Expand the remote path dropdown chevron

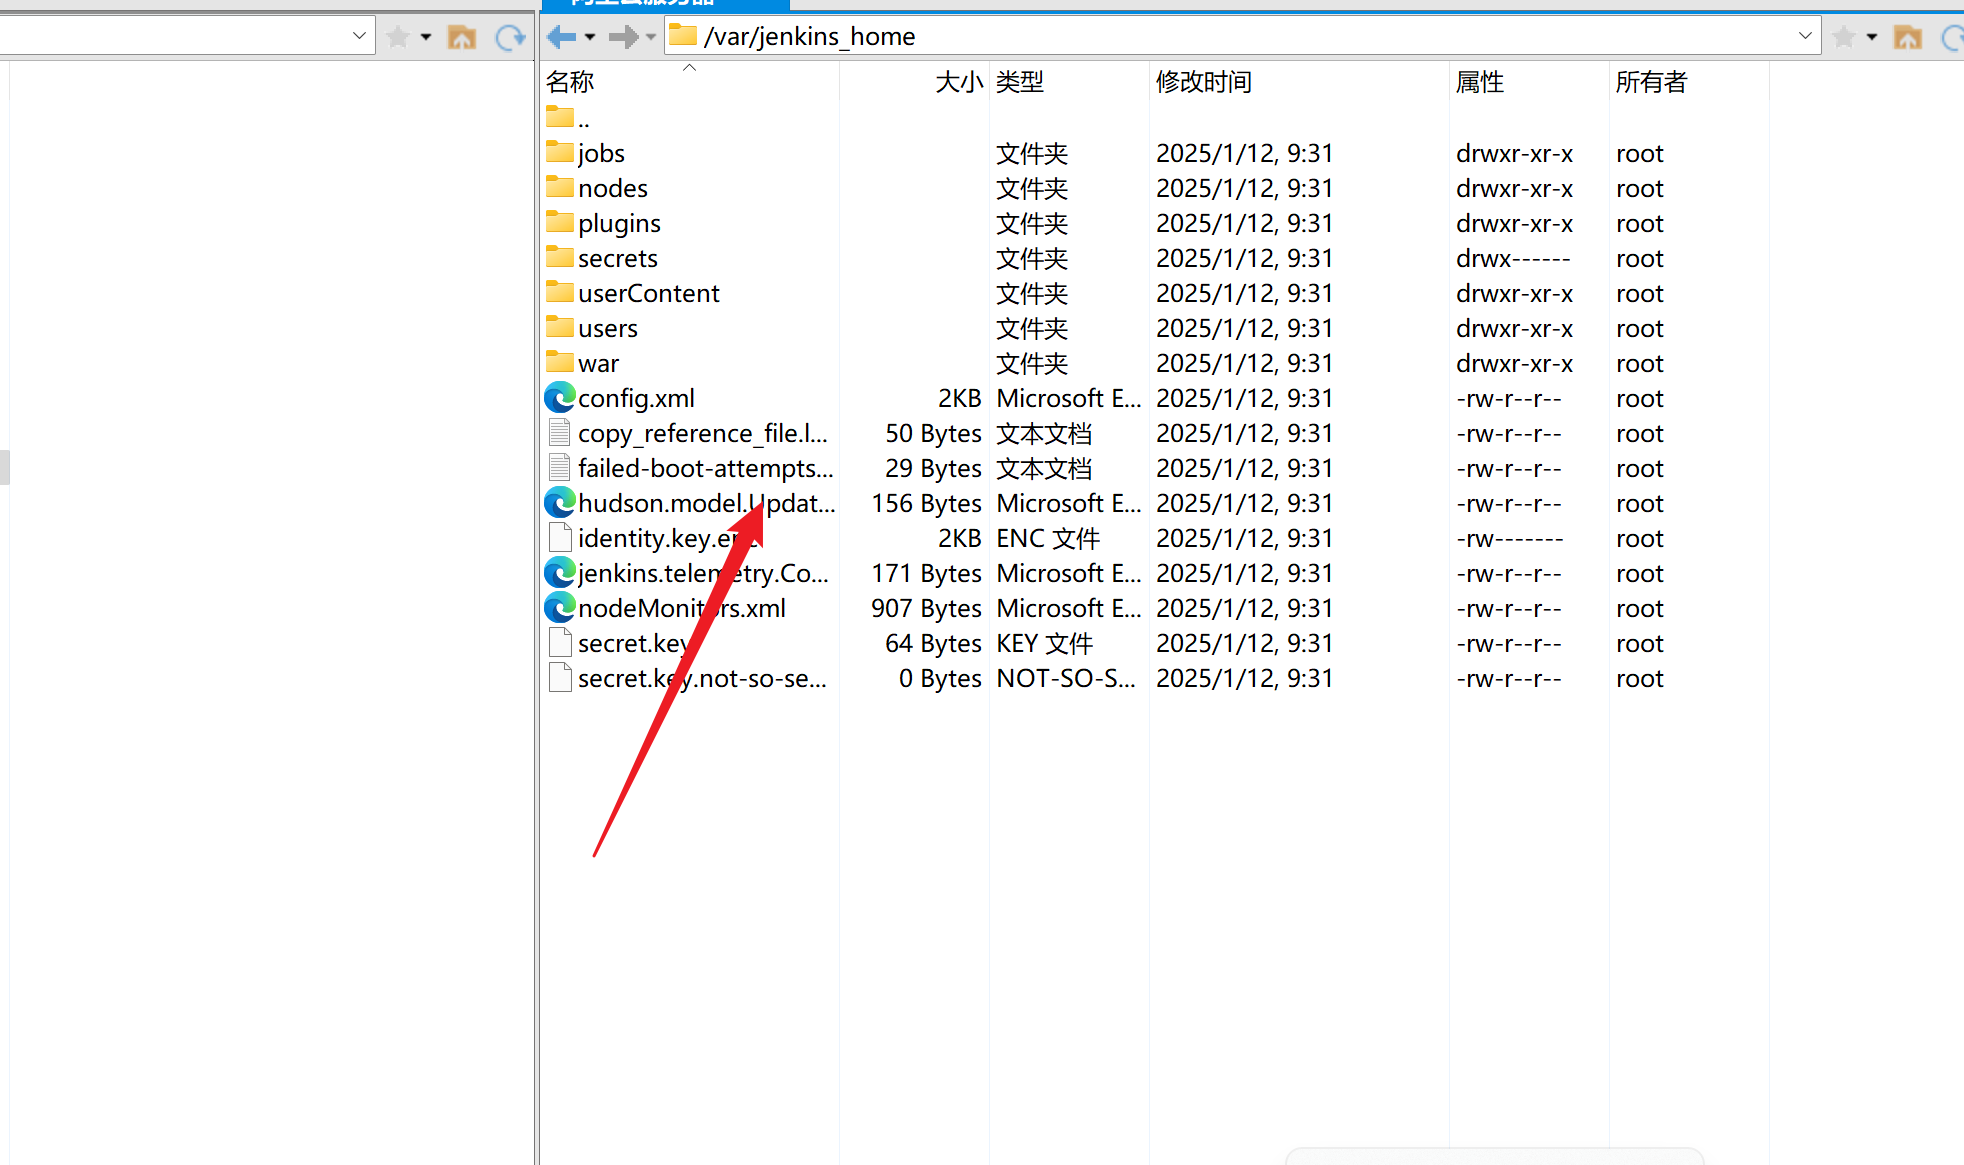click(1805, 36)
